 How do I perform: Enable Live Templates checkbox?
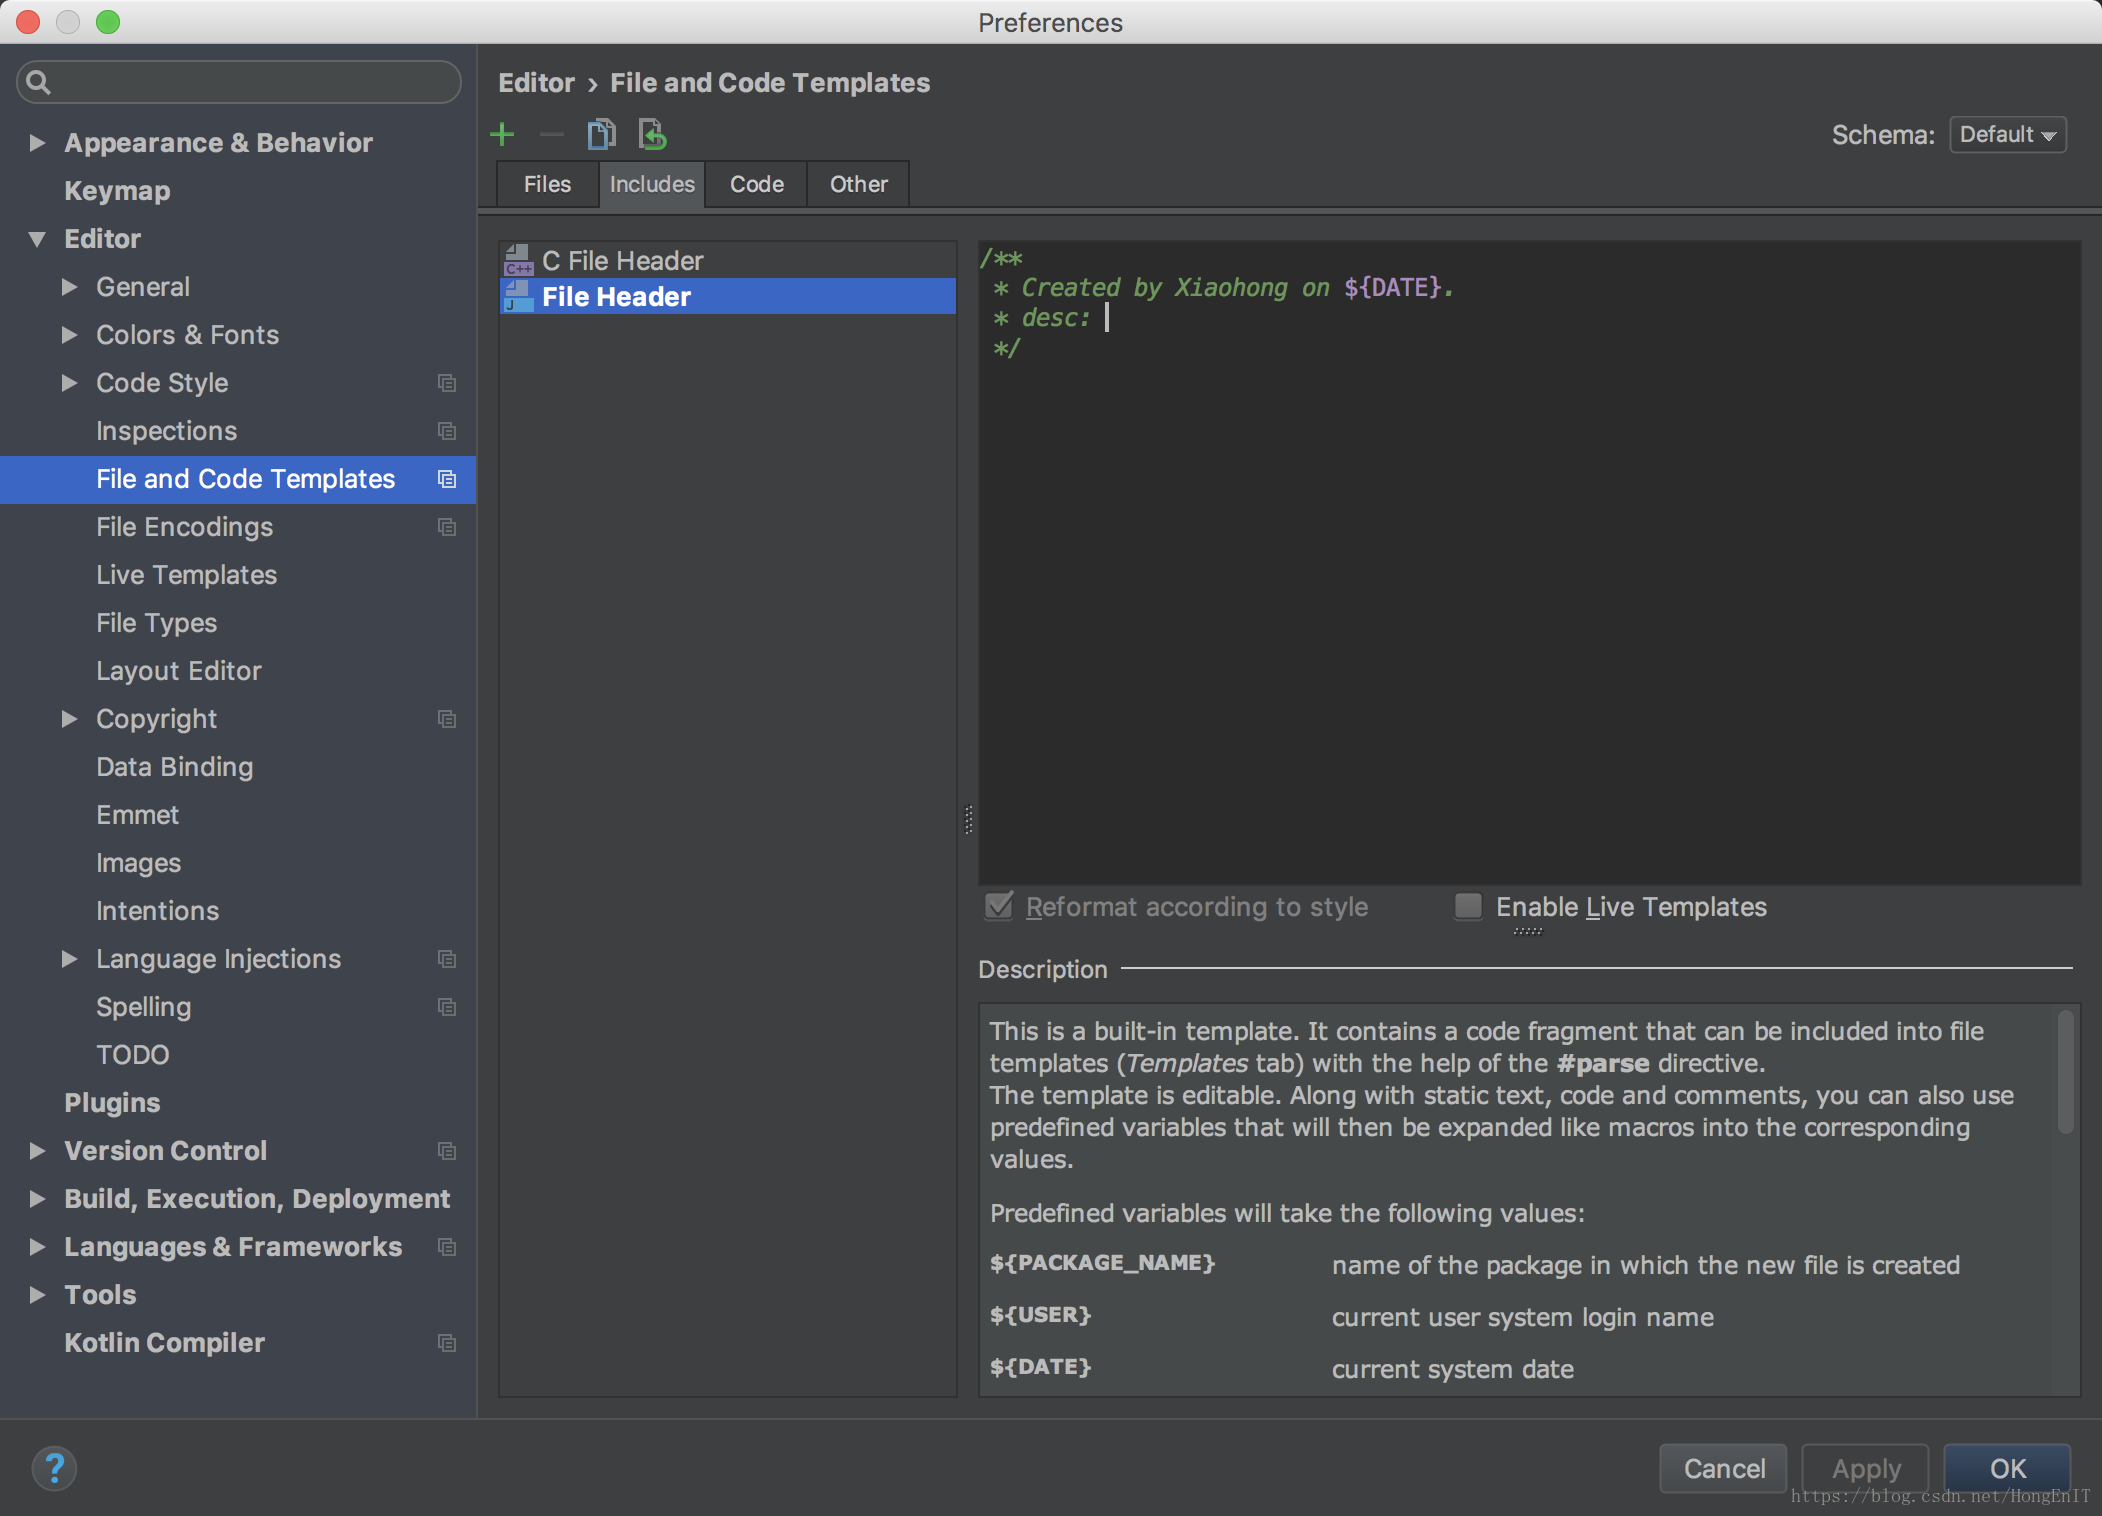coord(1468,906)
